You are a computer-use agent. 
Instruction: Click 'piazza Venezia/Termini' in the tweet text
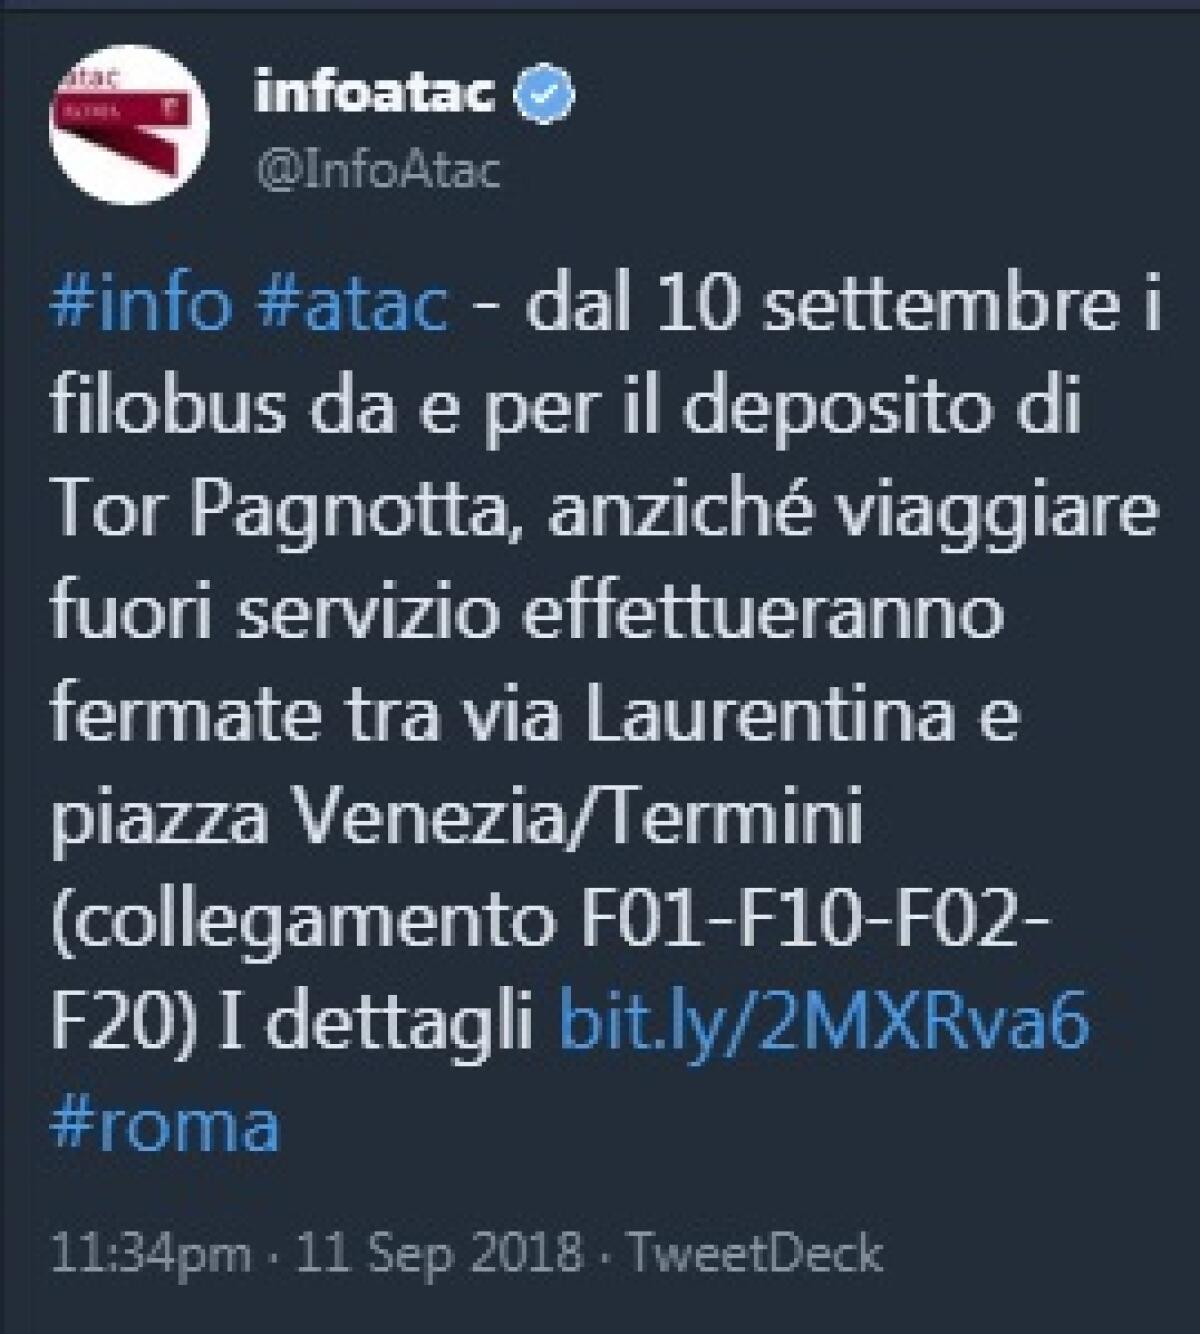456,818
